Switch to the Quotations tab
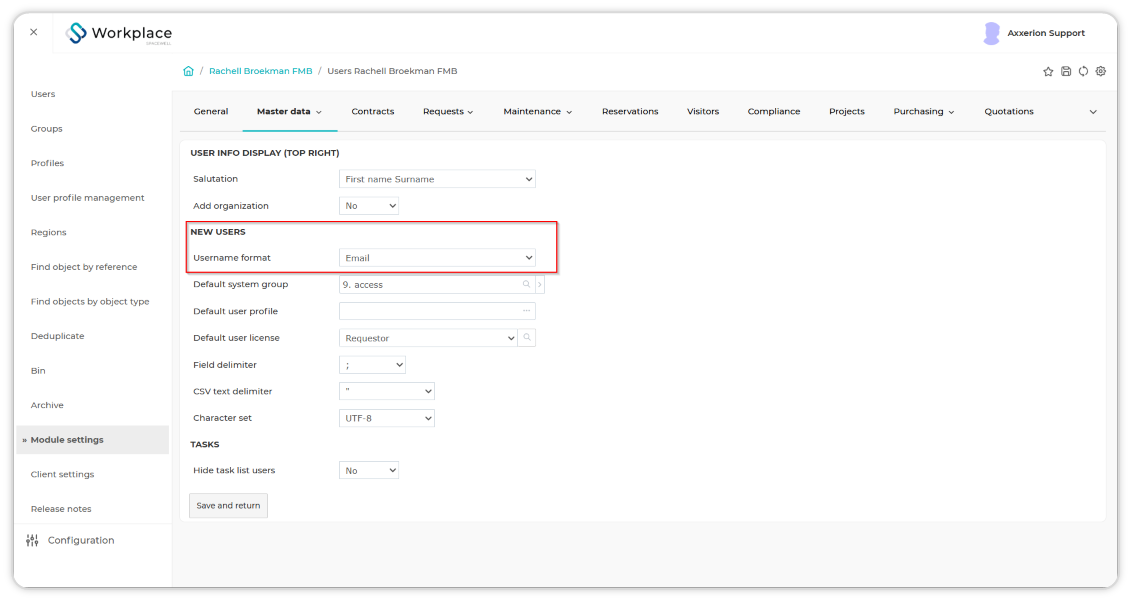1131x601 pixels. (1009, 111)
